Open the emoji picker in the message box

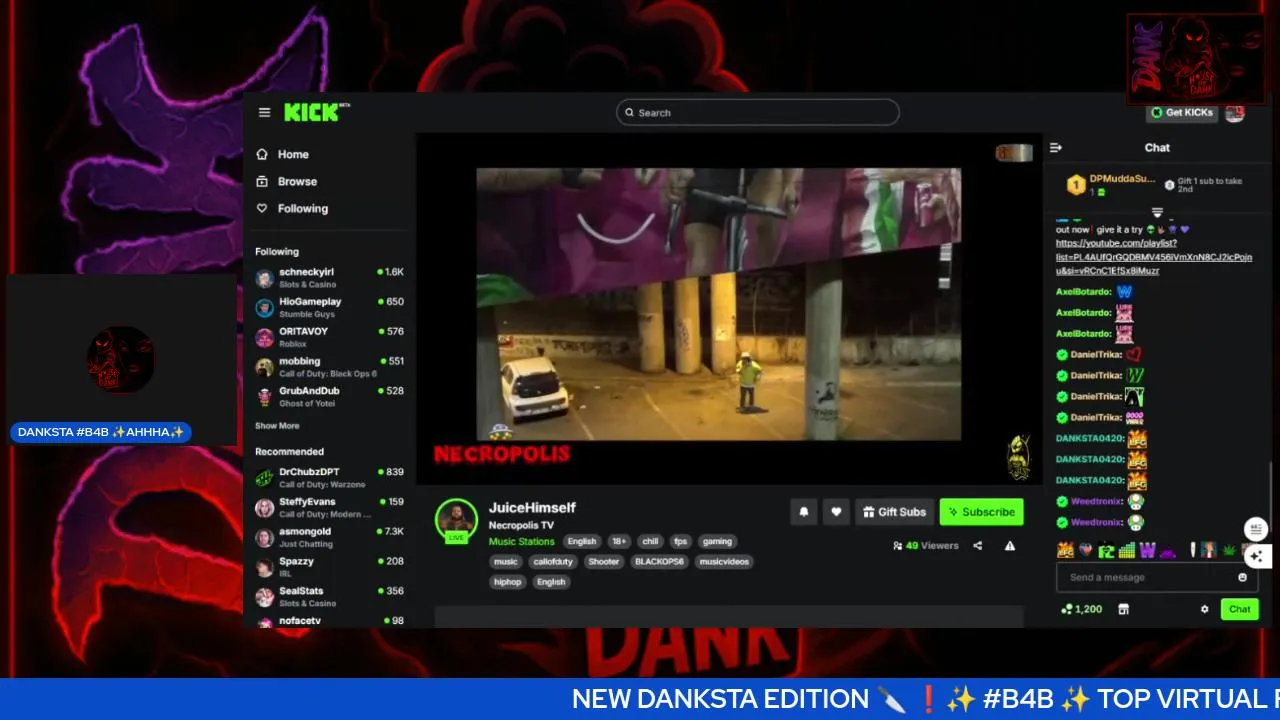coord(1243,577)
